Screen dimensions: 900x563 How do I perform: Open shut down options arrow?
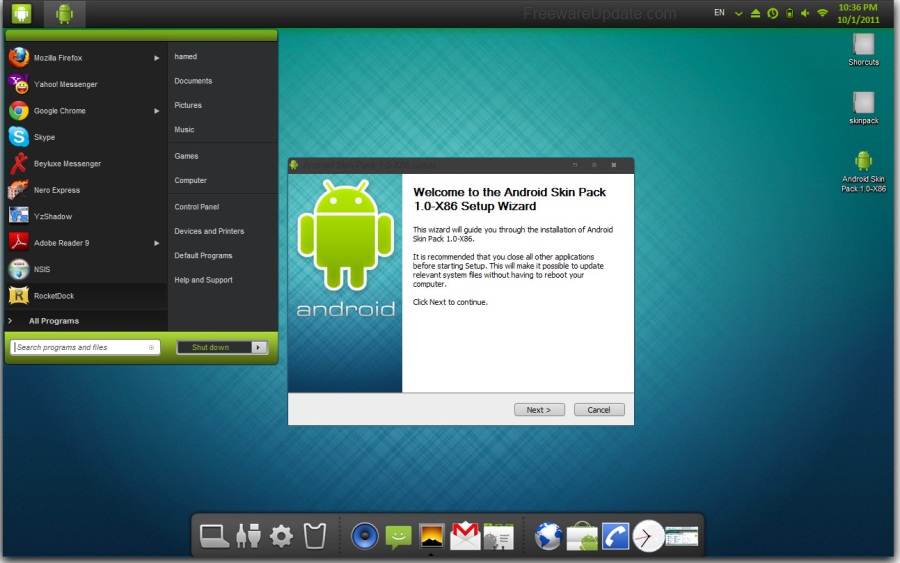pyautogui.click(x=259, y=347)
